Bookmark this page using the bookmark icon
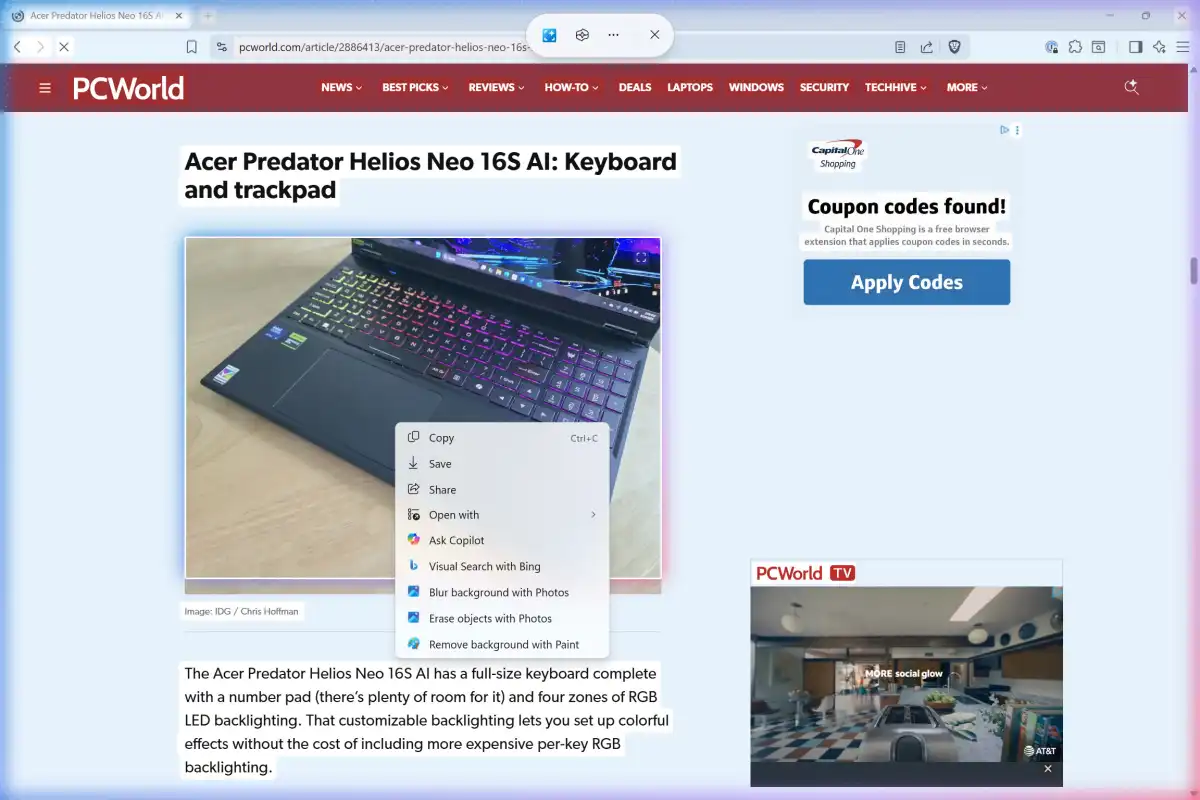Image resolution: width=1200 pixels, height=800 pixels. pos(192,47)
